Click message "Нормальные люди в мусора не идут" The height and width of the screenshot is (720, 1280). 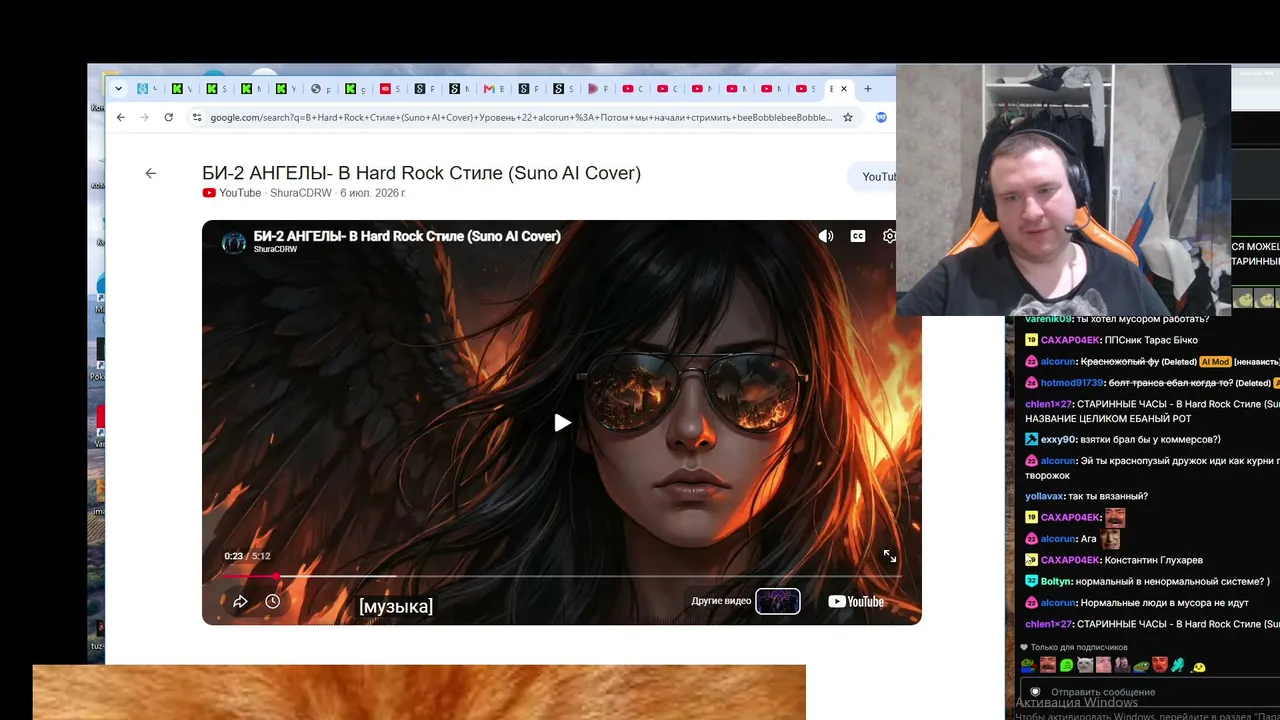point(1165,603)
